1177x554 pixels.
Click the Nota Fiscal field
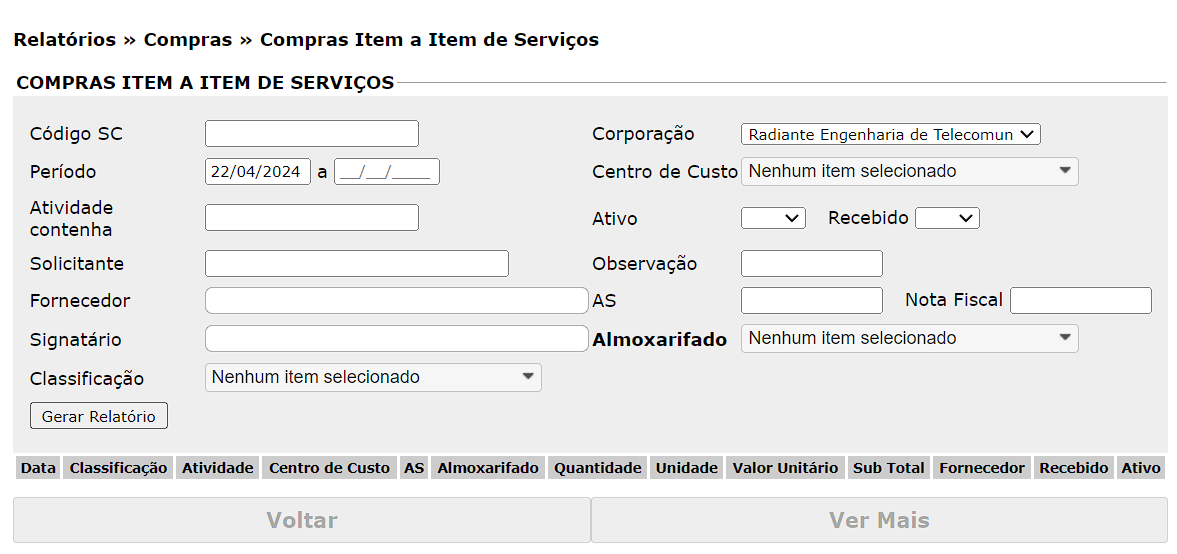pyautogui.click(x=1080, y=300)
